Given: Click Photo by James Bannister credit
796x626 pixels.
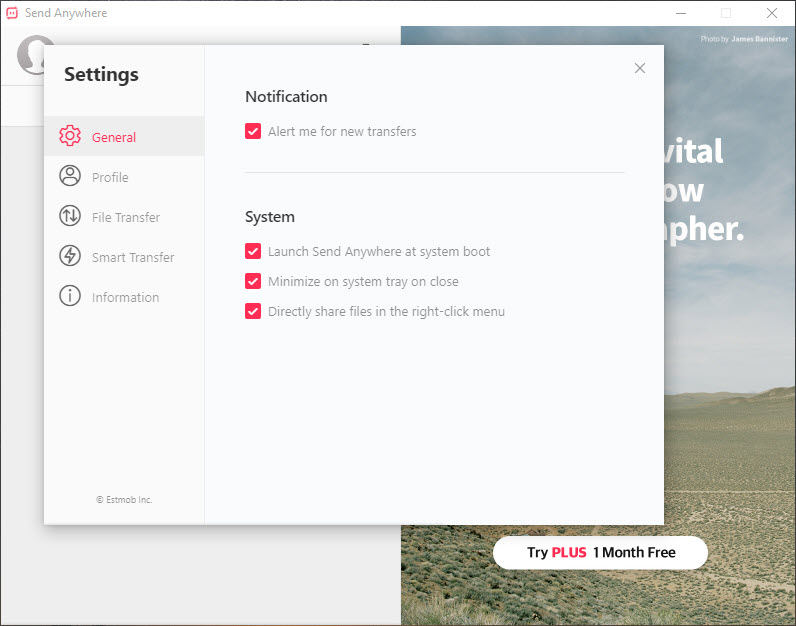Looking at the screenshot, I should [x=744, y=39].
